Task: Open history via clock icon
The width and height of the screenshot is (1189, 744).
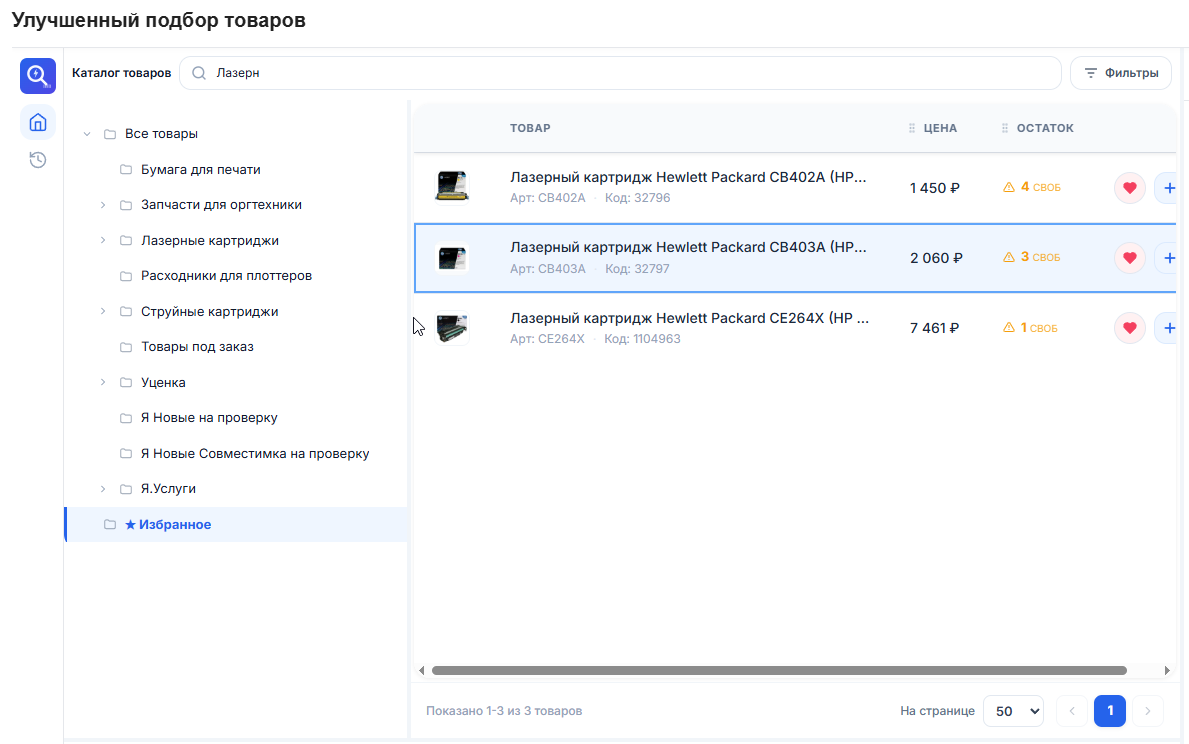Action: click(x=37, y=159)
